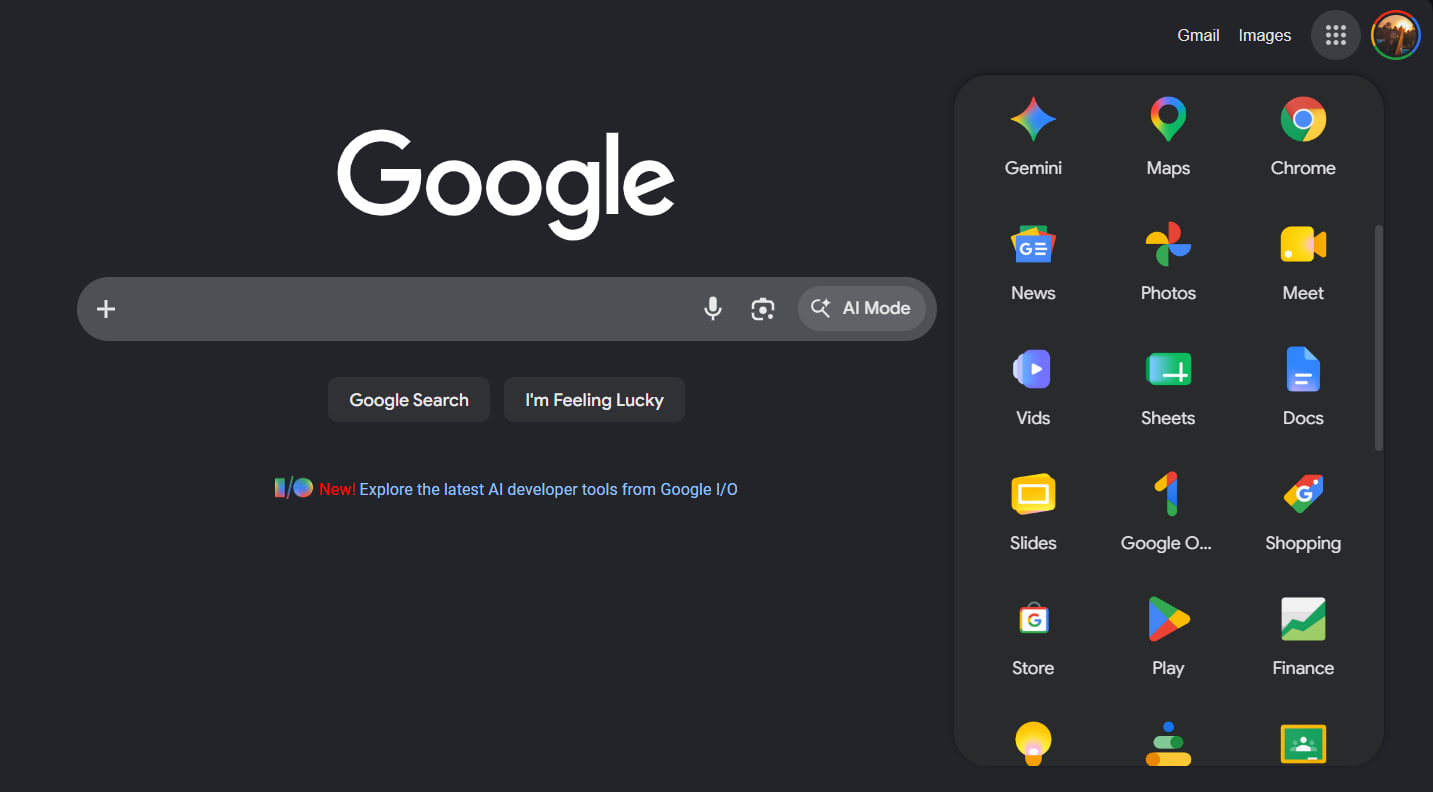Open Google Shopping from the apps panel

(1303, 512)
